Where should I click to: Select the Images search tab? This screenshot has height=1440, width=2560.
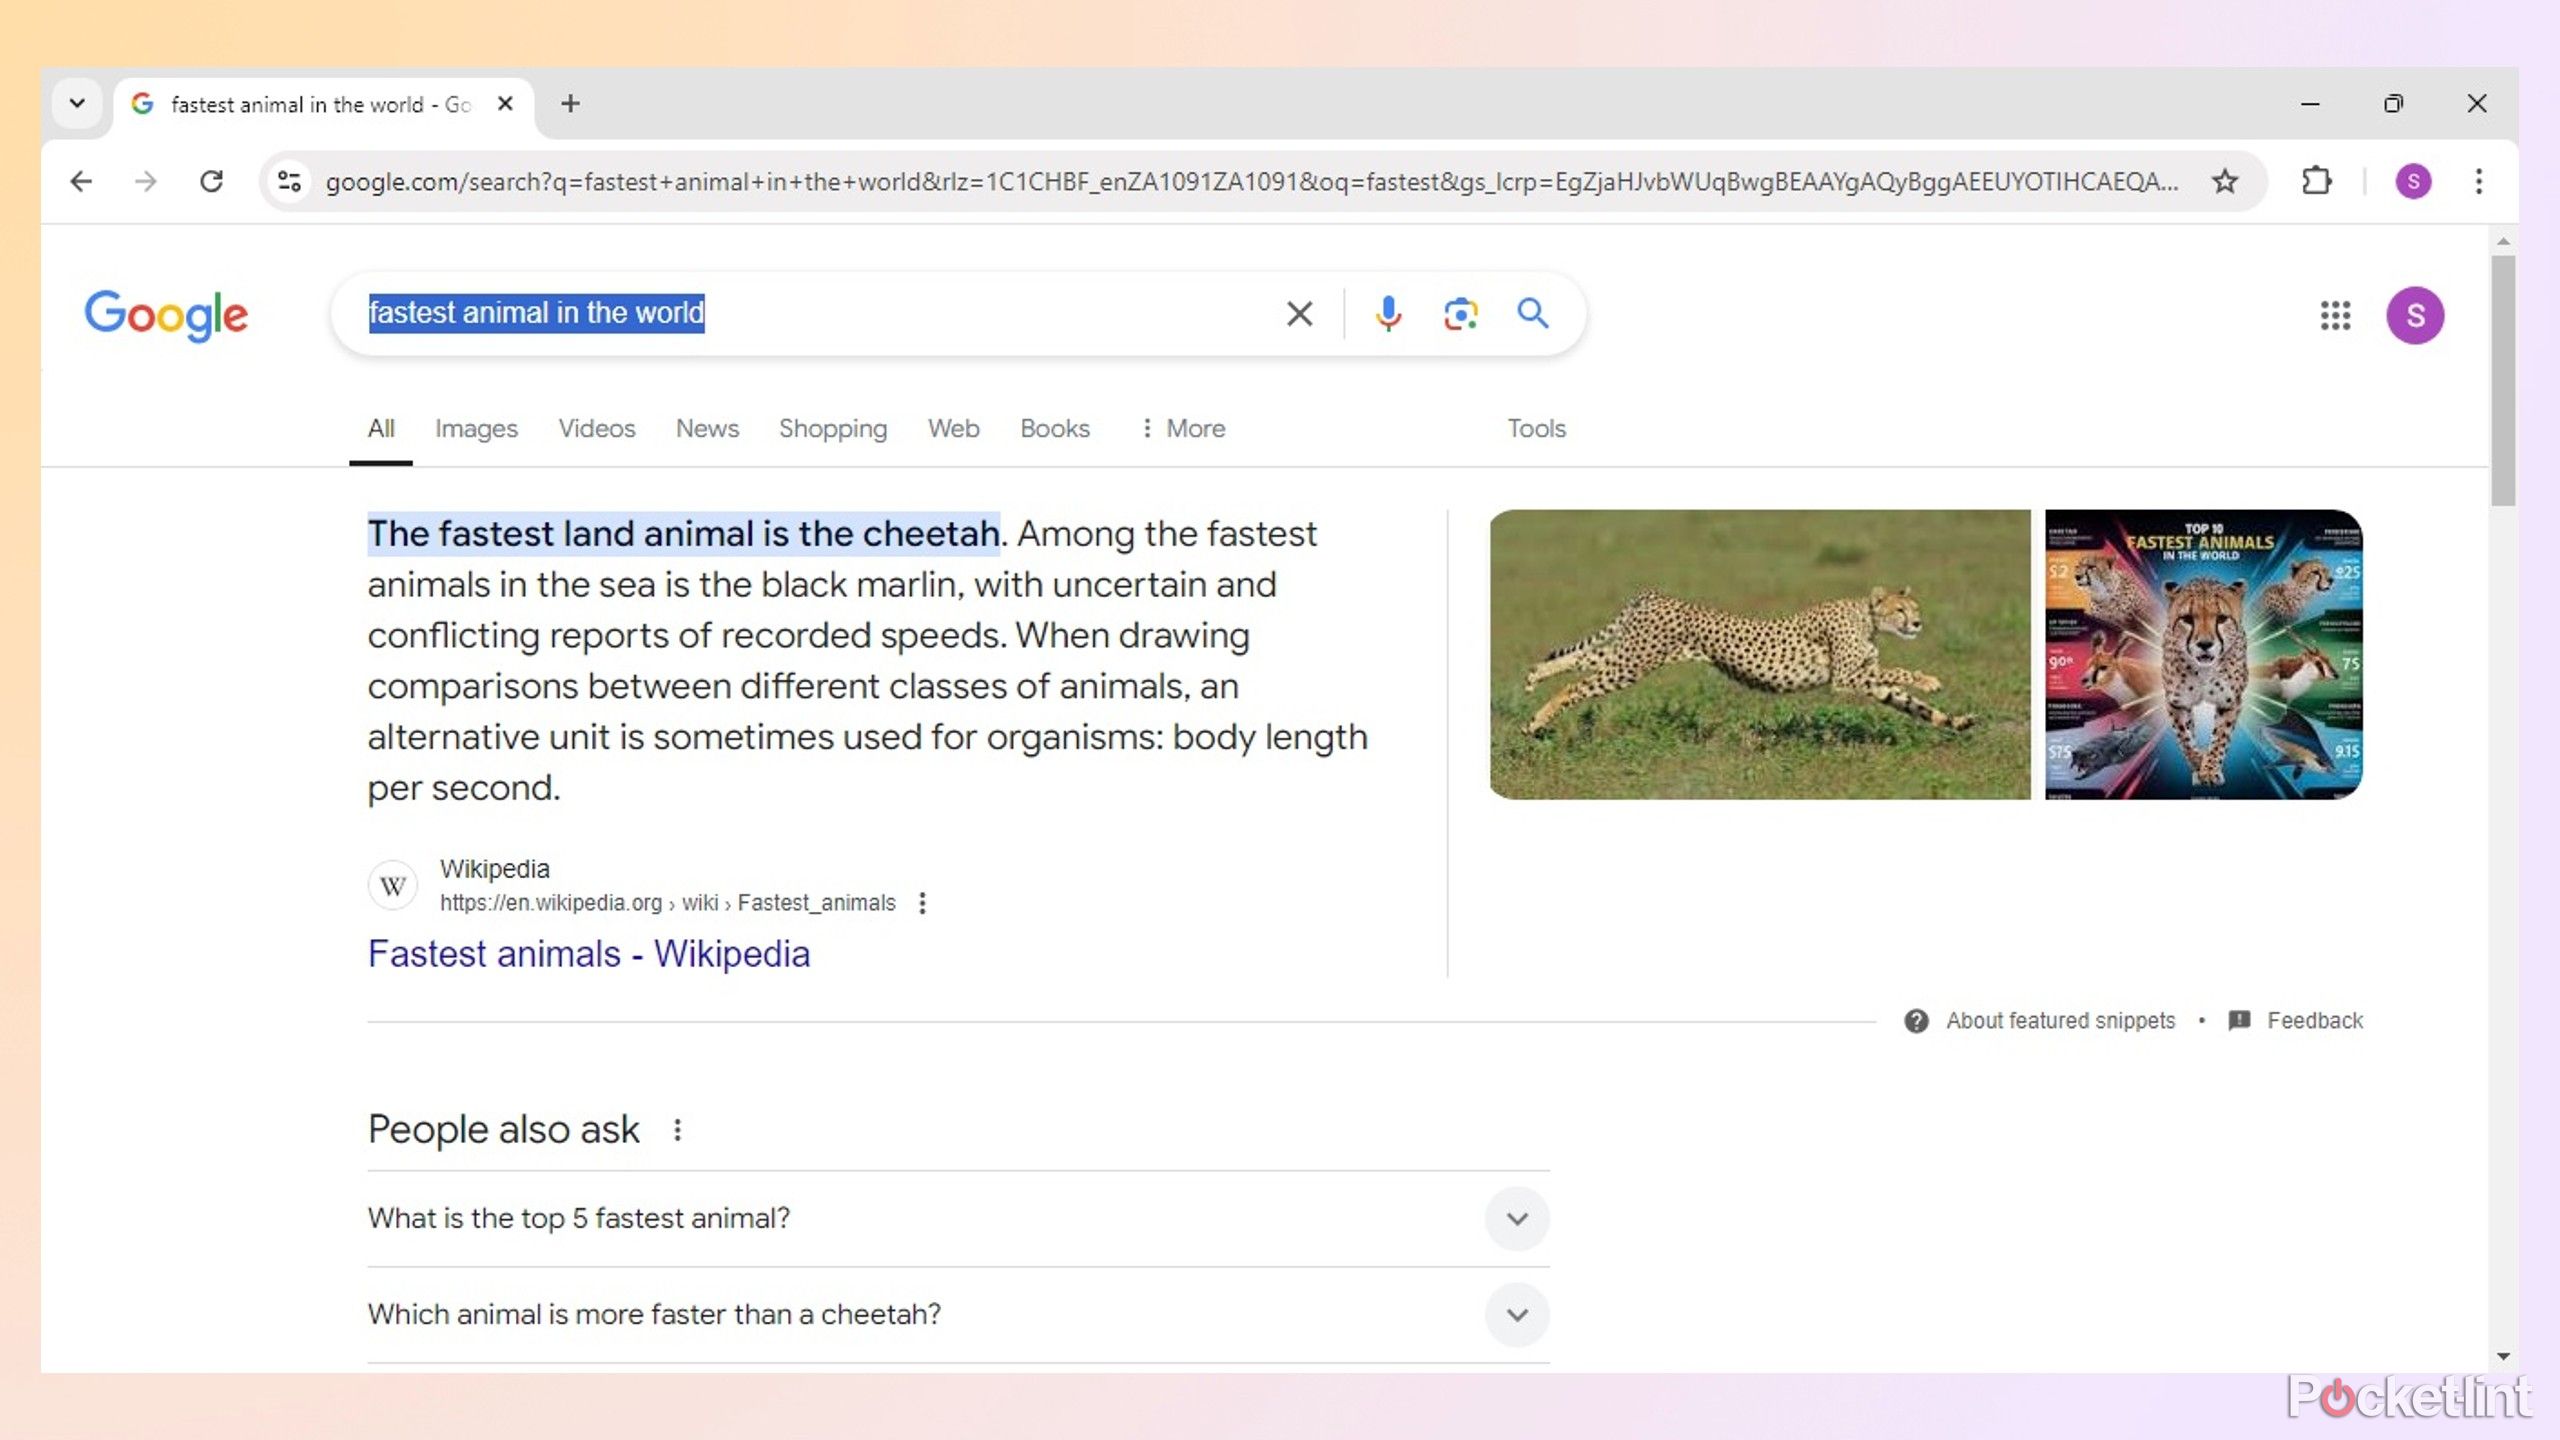tap(476, 427)
